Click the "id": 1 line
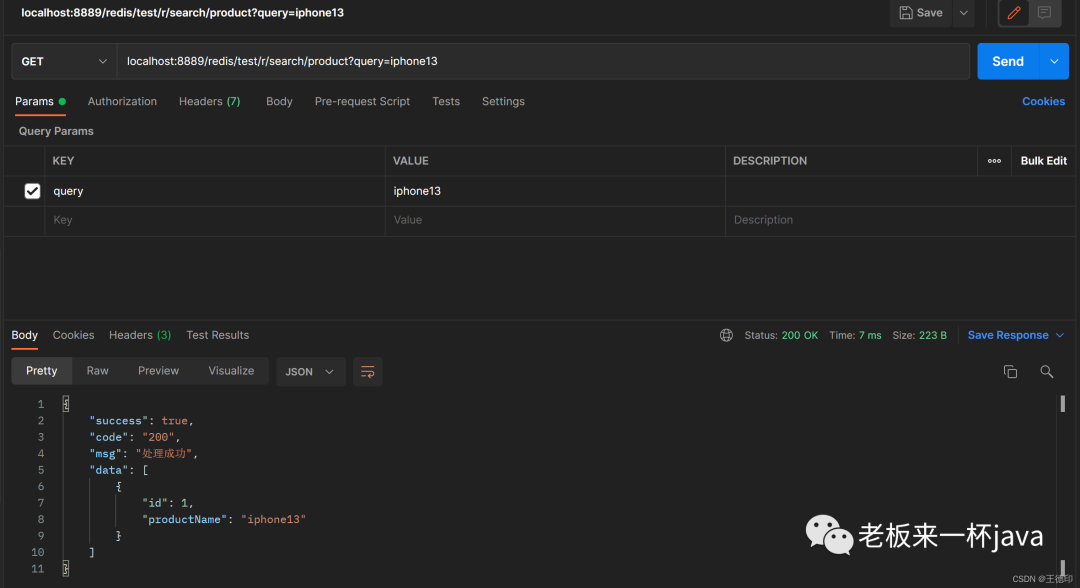Screen dimensions: 1080x588 click(x=167, y=503)
